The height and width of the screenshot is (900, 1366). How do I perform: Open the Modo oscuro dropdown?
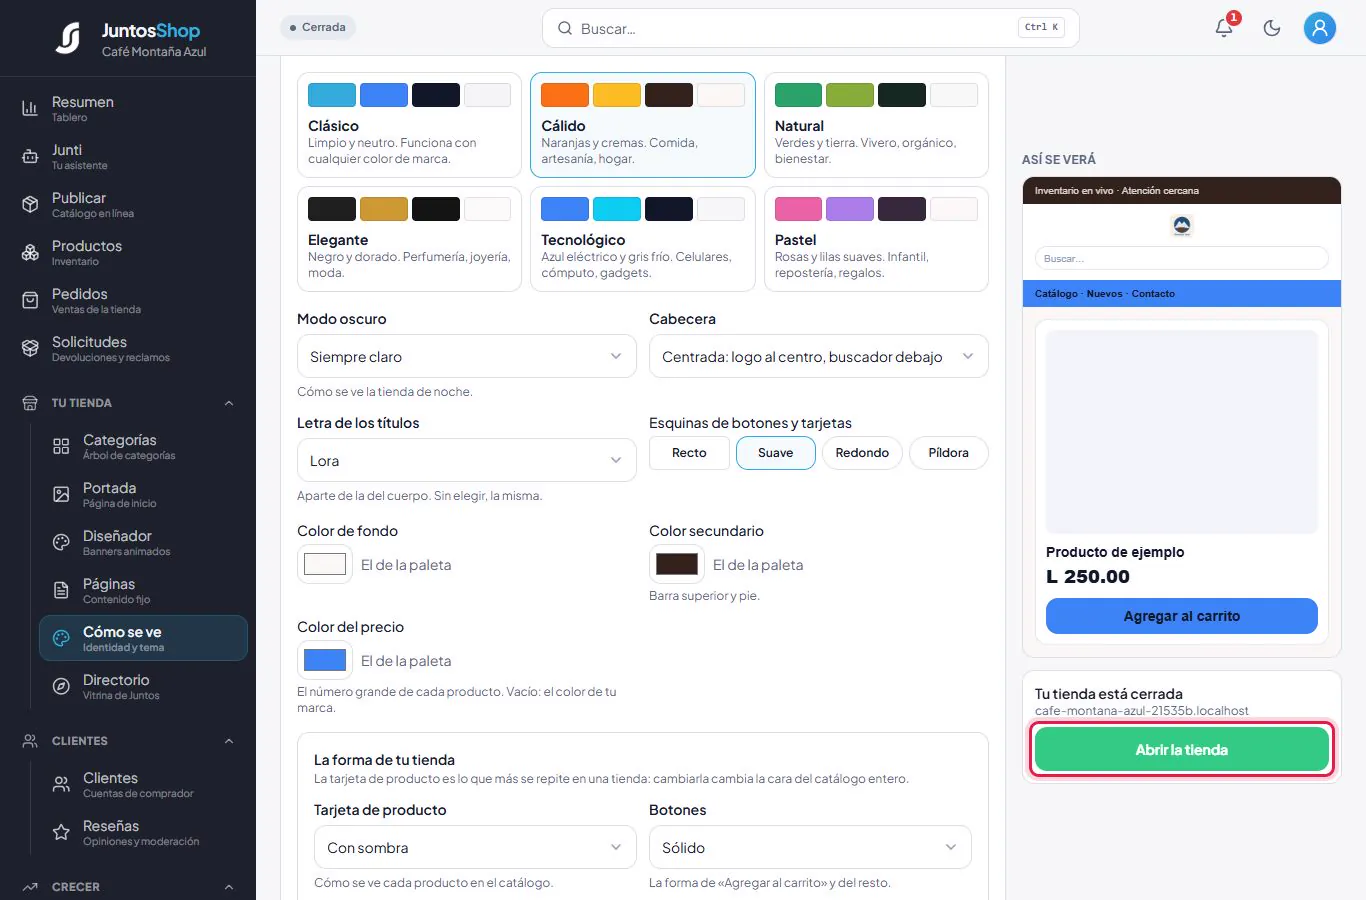[x=467, y=357]
